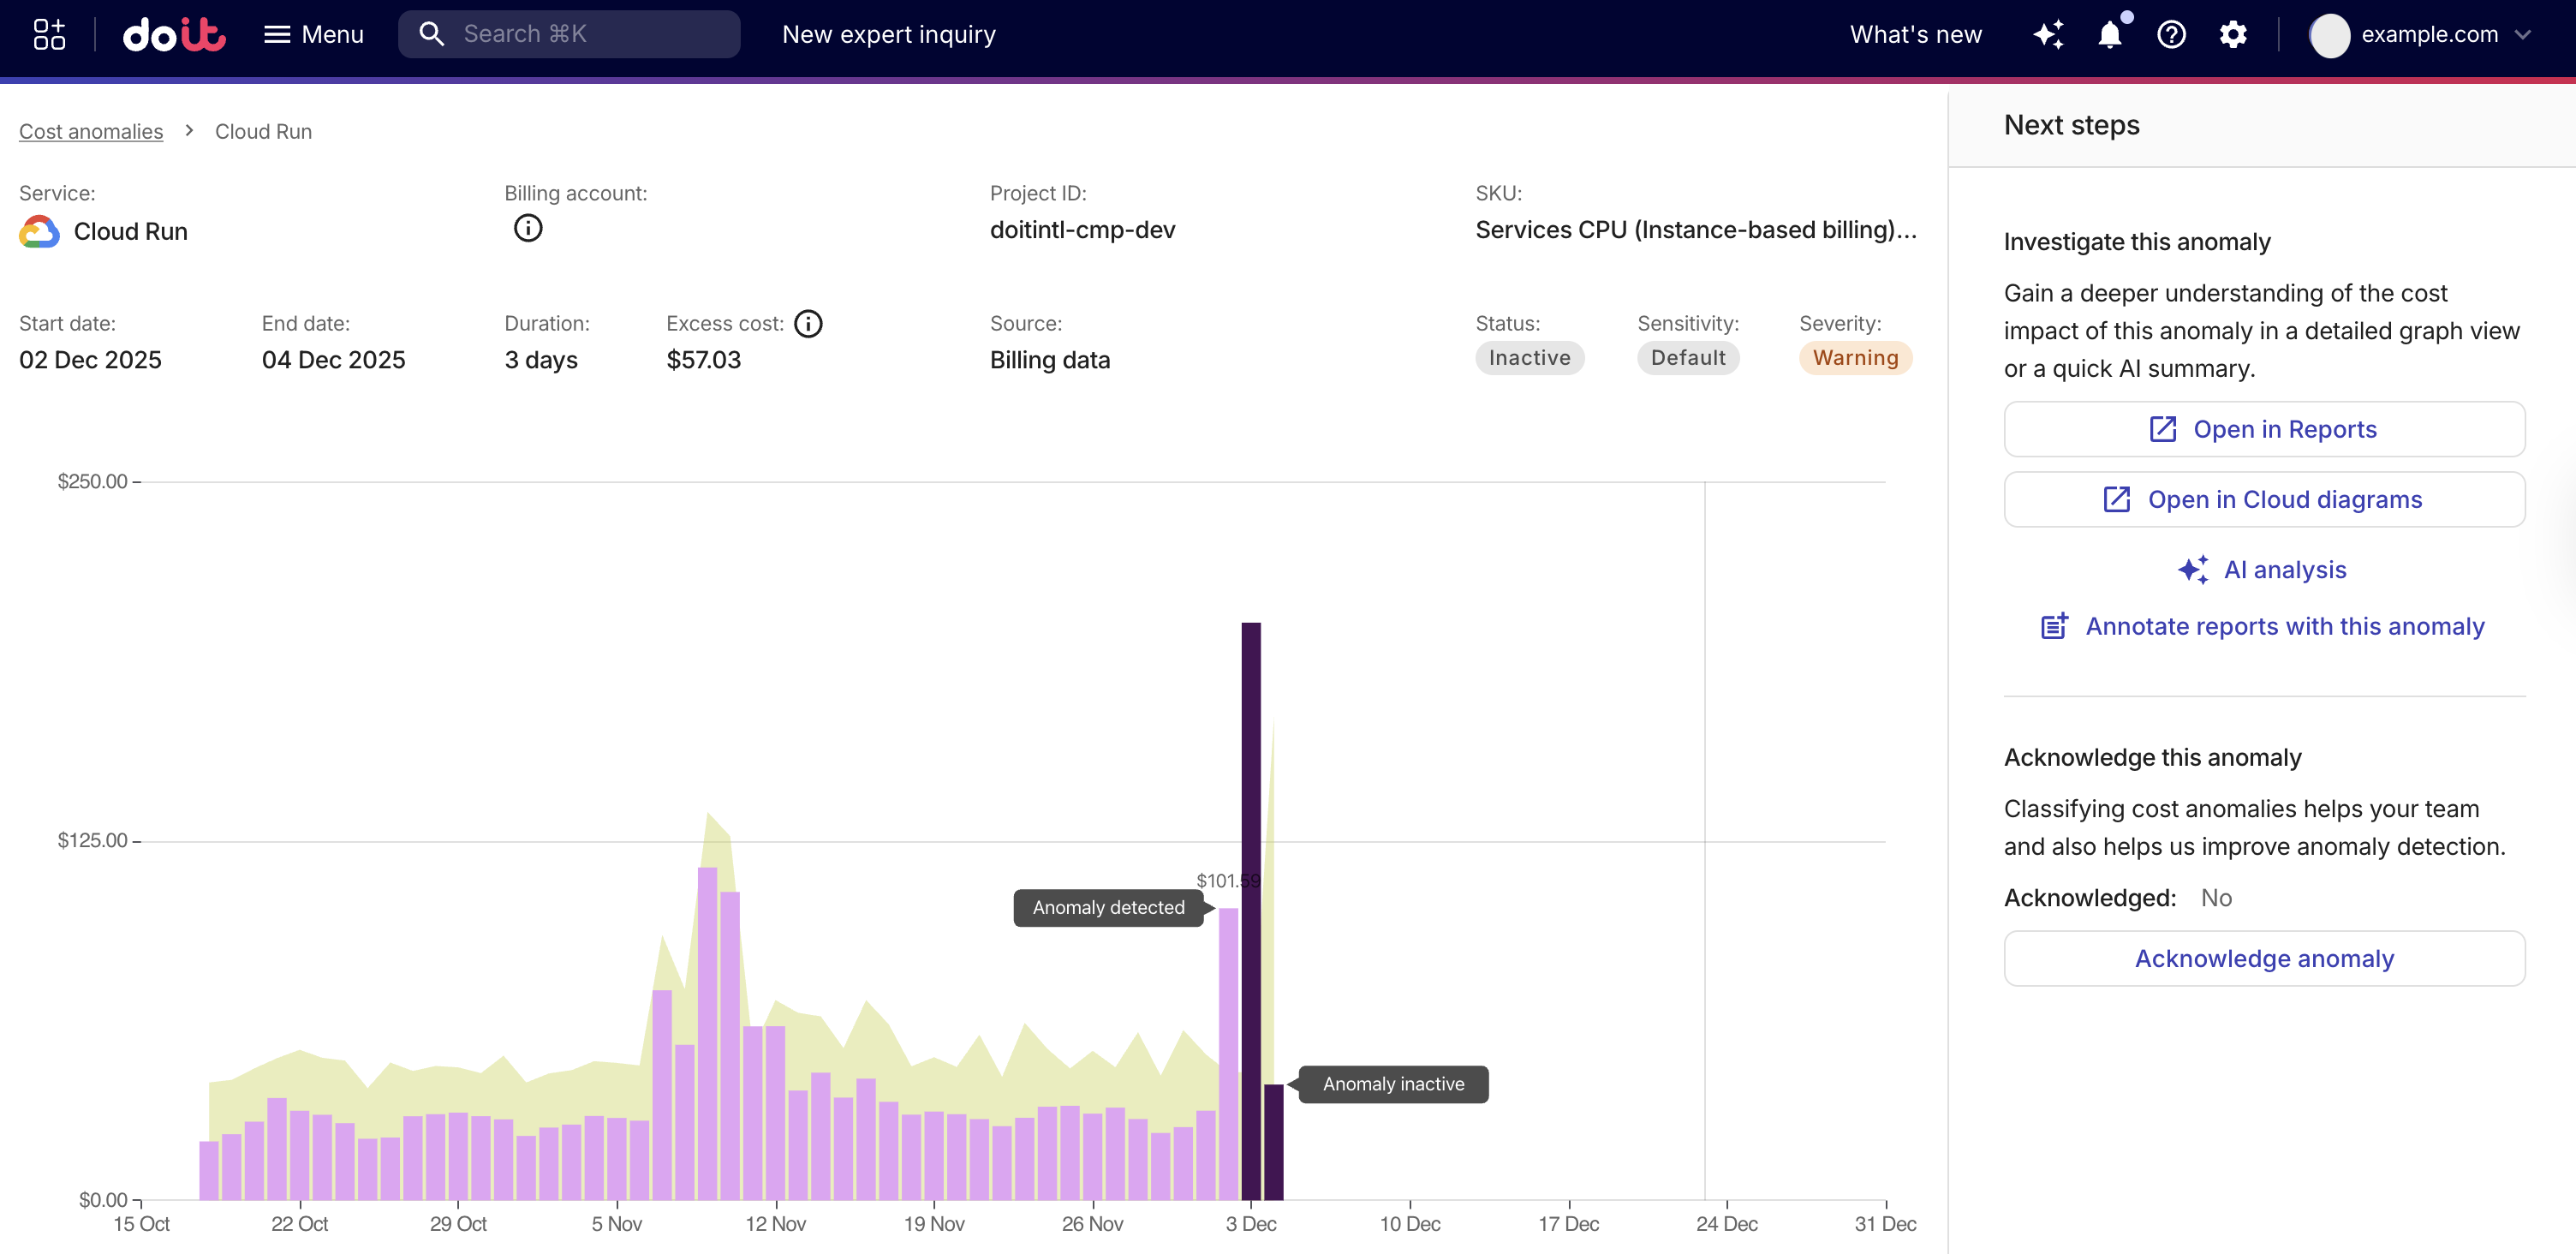This screenshot has height=1254, width=2576.
Task: Click the DoiT logo
Action: click(x=173, y=33)
